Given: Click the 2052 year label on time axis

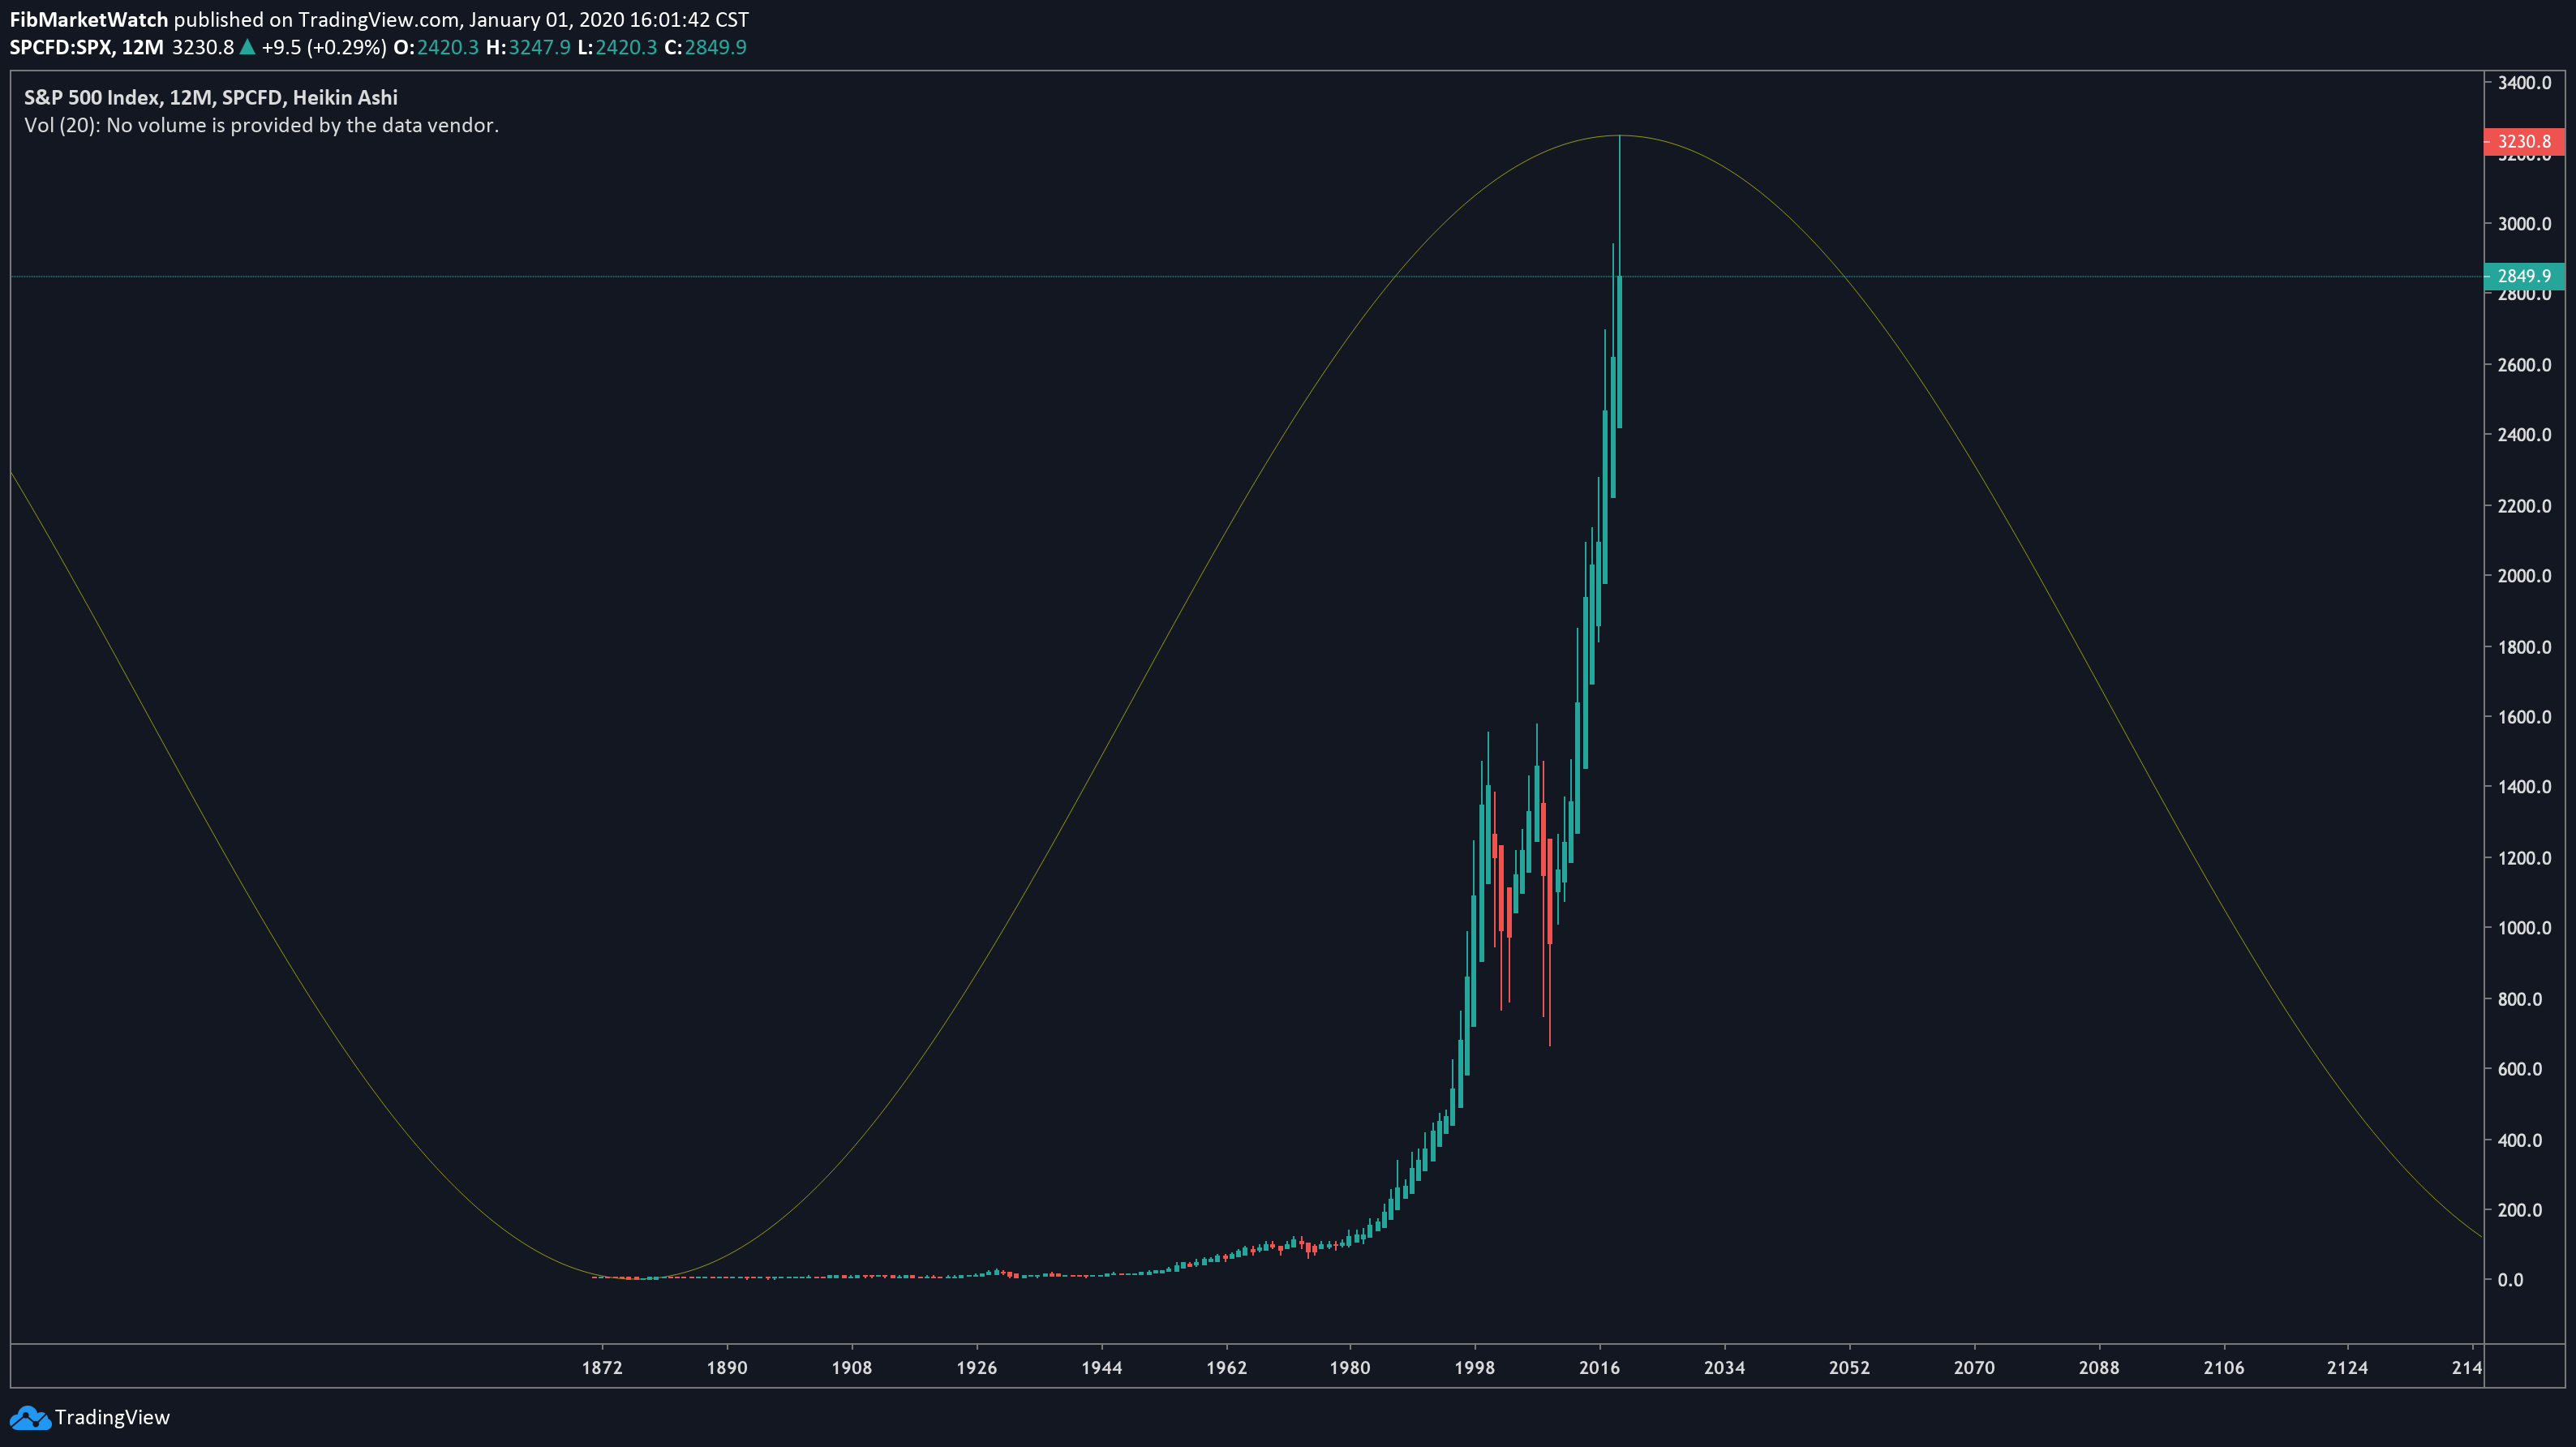Looking at the screenshot, I should (1849, 1368).
